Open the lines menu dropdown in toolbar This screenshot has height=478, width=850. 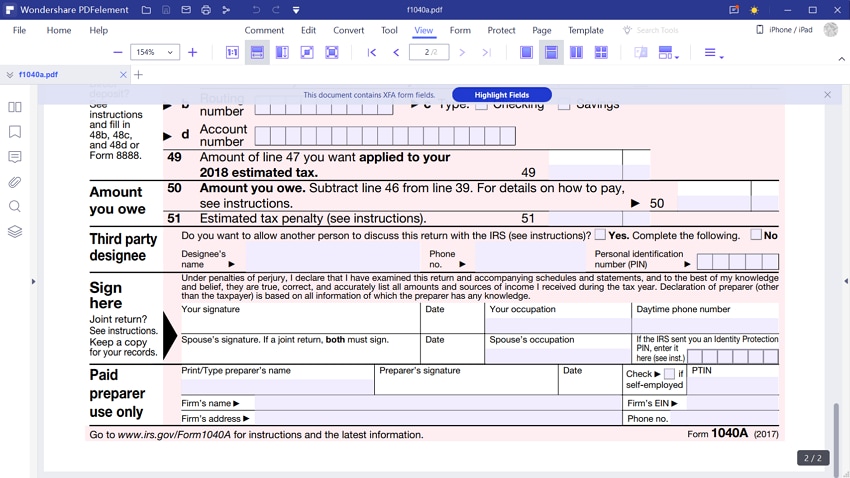(713, 53)
